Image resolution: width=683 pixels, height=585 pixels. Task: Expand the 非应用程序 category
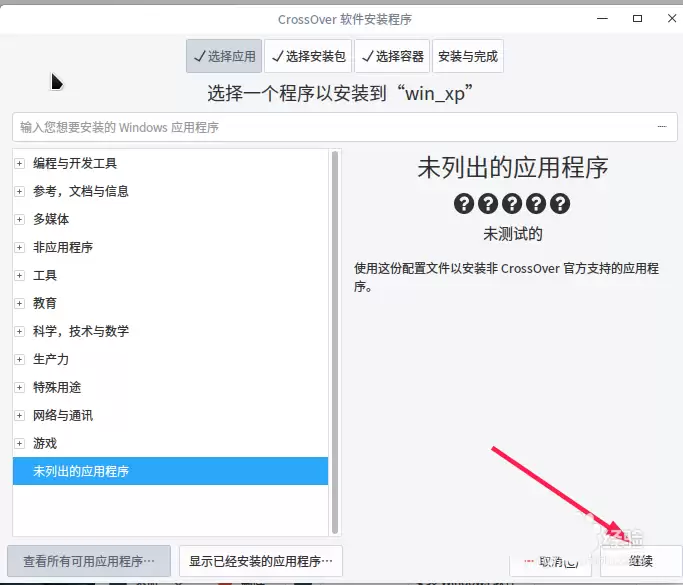(x=20, y=247)
